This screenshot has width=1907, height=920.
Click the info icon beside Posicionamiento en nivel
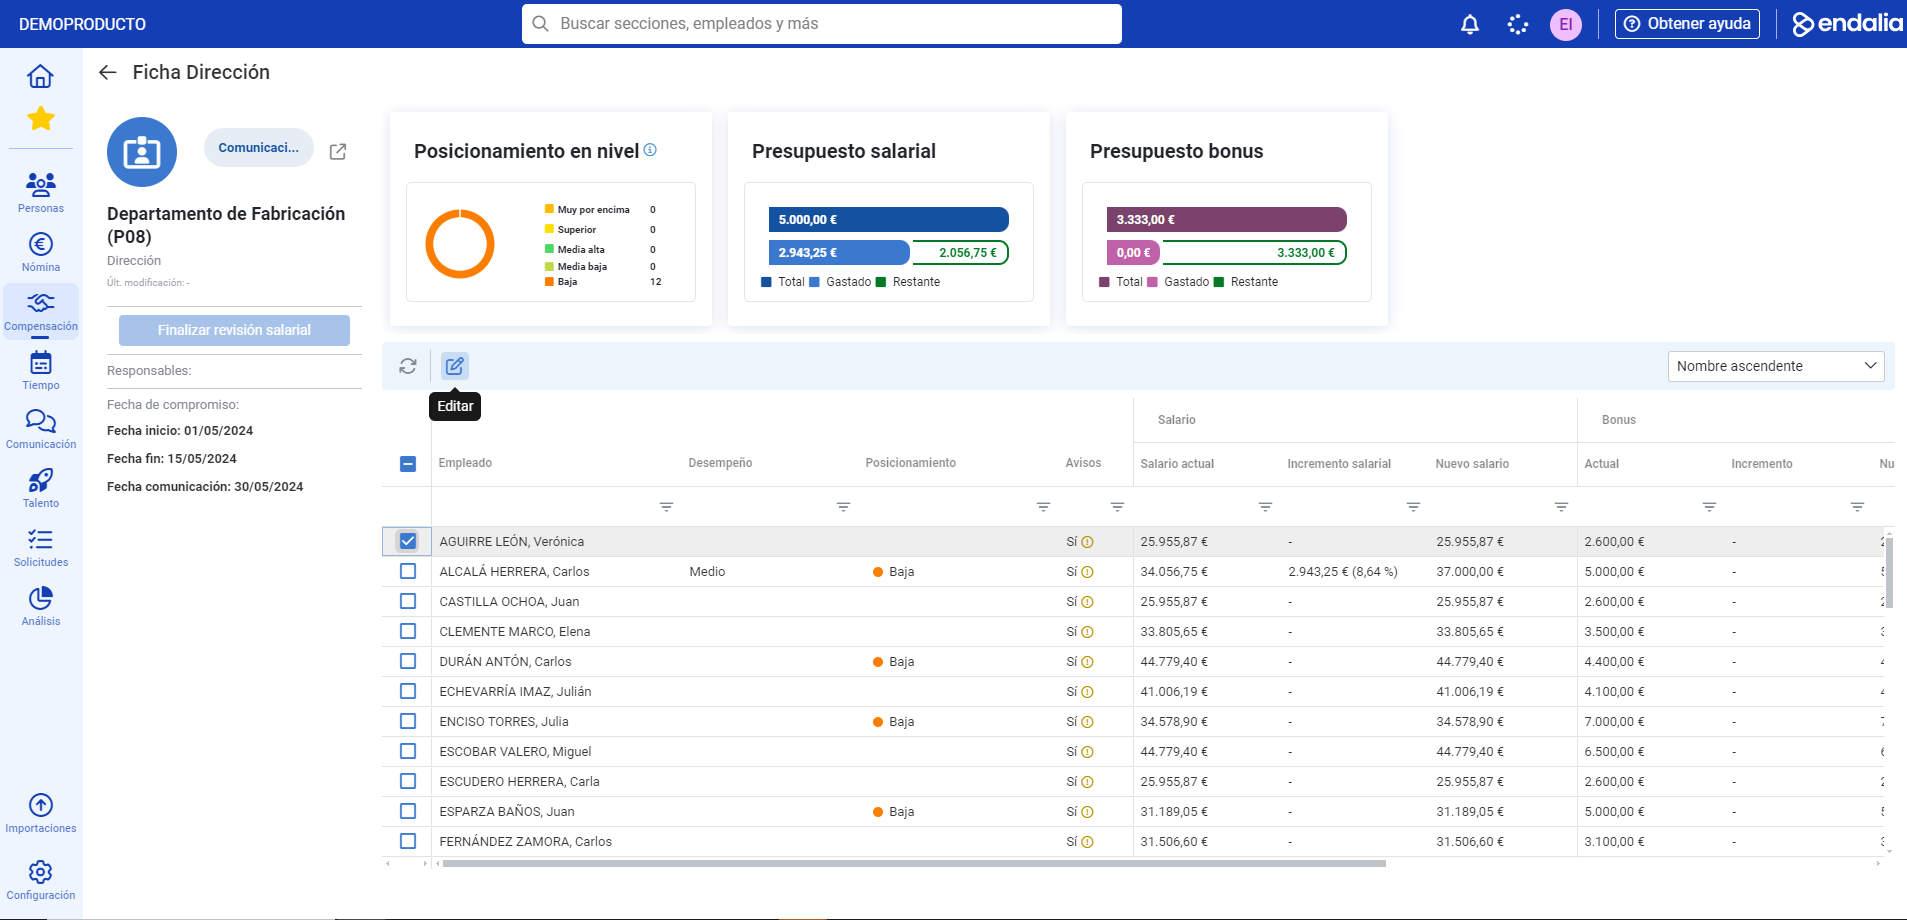coord(650,150)
